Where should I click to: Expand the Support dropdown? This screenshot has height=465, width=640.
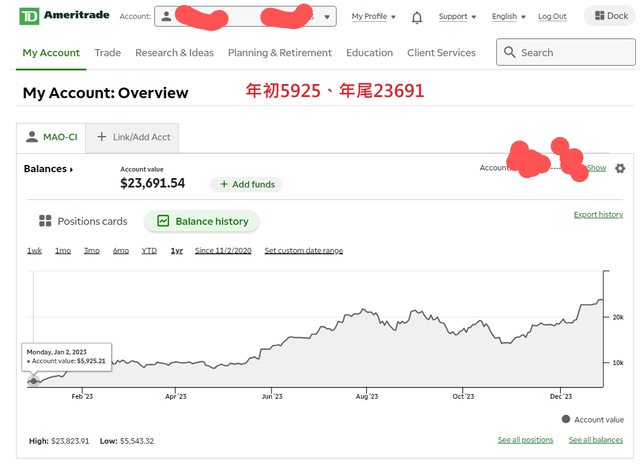click(x=457, y=17)
